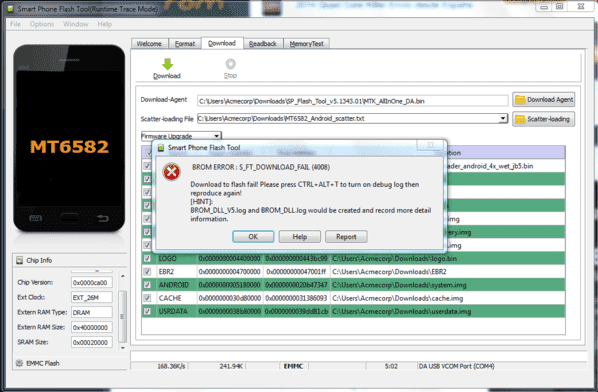Uncheck the CACHE partition checkbox
The width and height of the screenshot is (598, 392).
click(147, 298)
